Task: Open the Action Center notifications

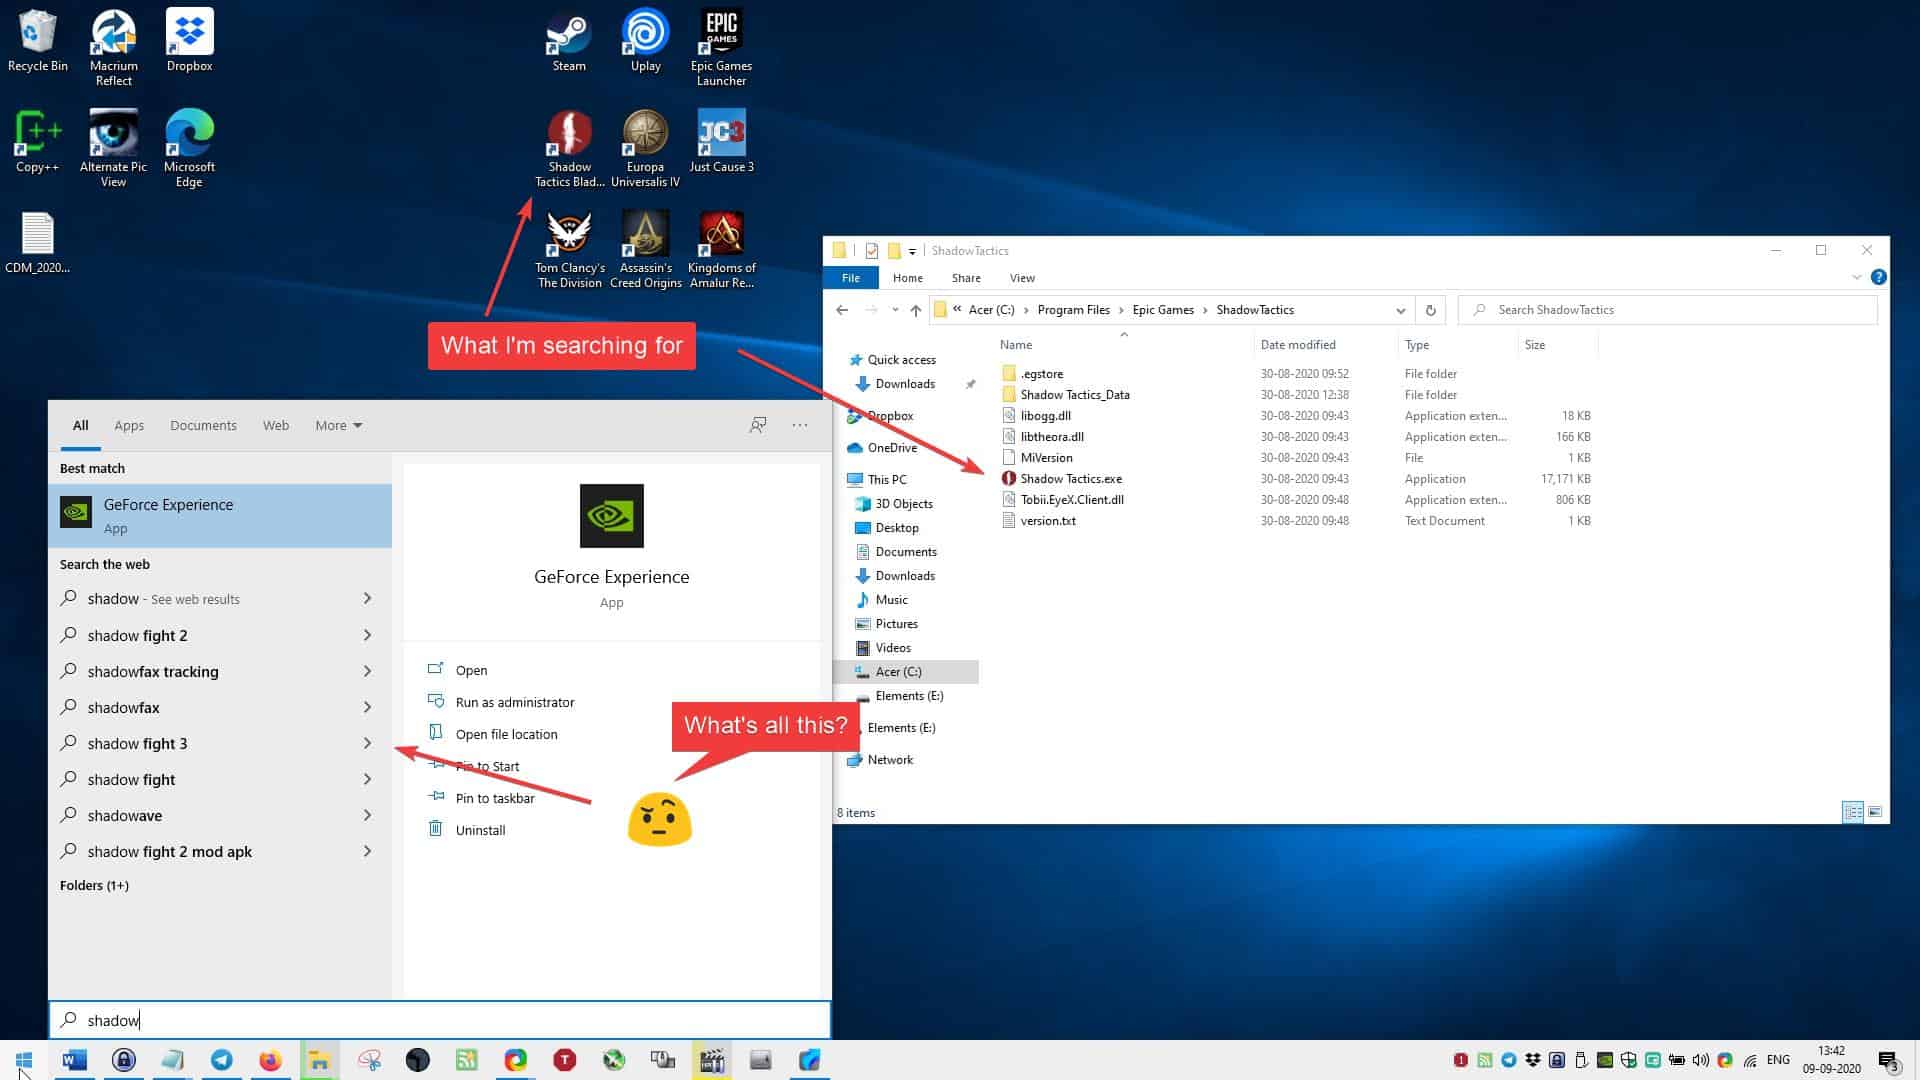Action: (1888, 1060)
